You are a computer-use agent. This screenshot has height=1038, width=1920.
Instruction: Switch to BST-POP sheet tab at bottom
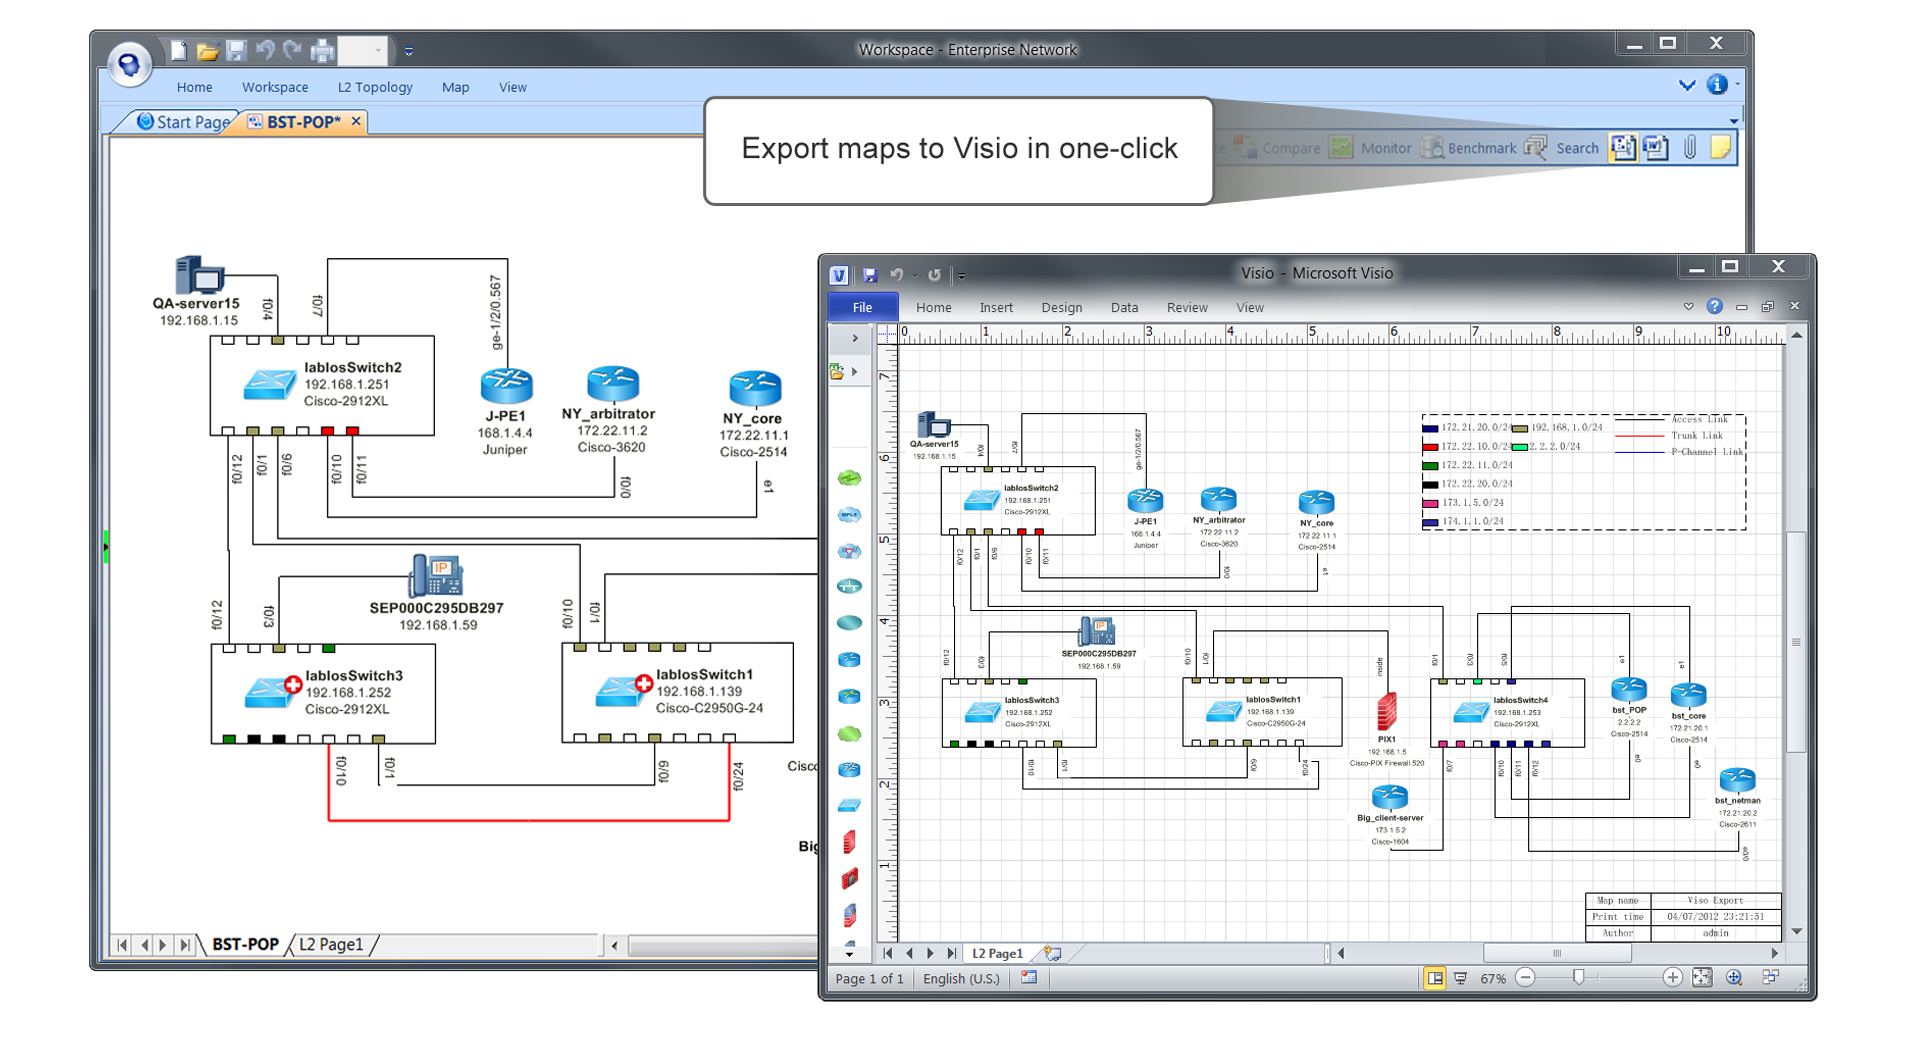[245, 944]
